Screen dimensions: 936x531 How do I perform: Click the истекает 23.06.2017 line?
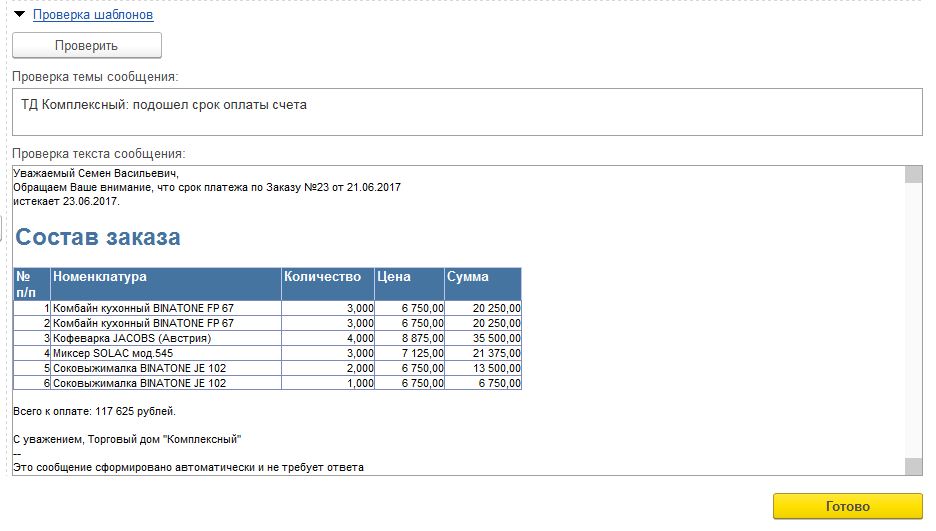pyautogui.click(x=66, y=201)
